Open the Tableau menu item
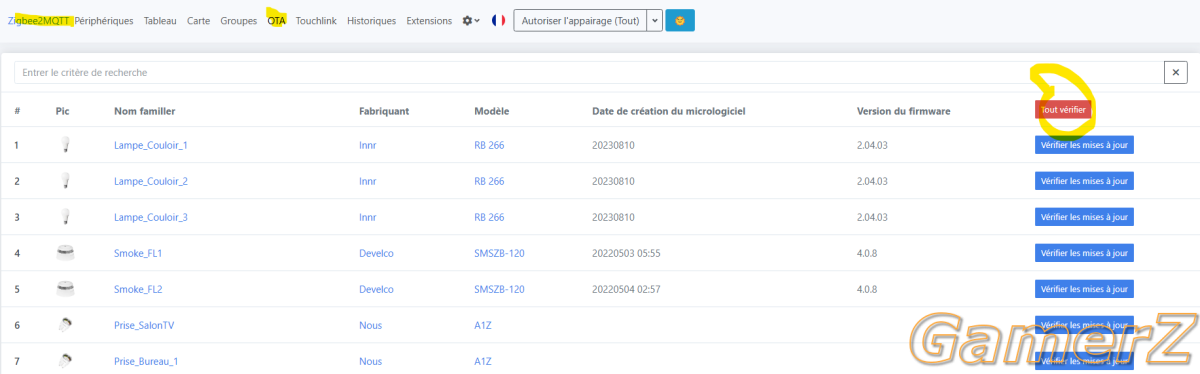 point(160,20)
